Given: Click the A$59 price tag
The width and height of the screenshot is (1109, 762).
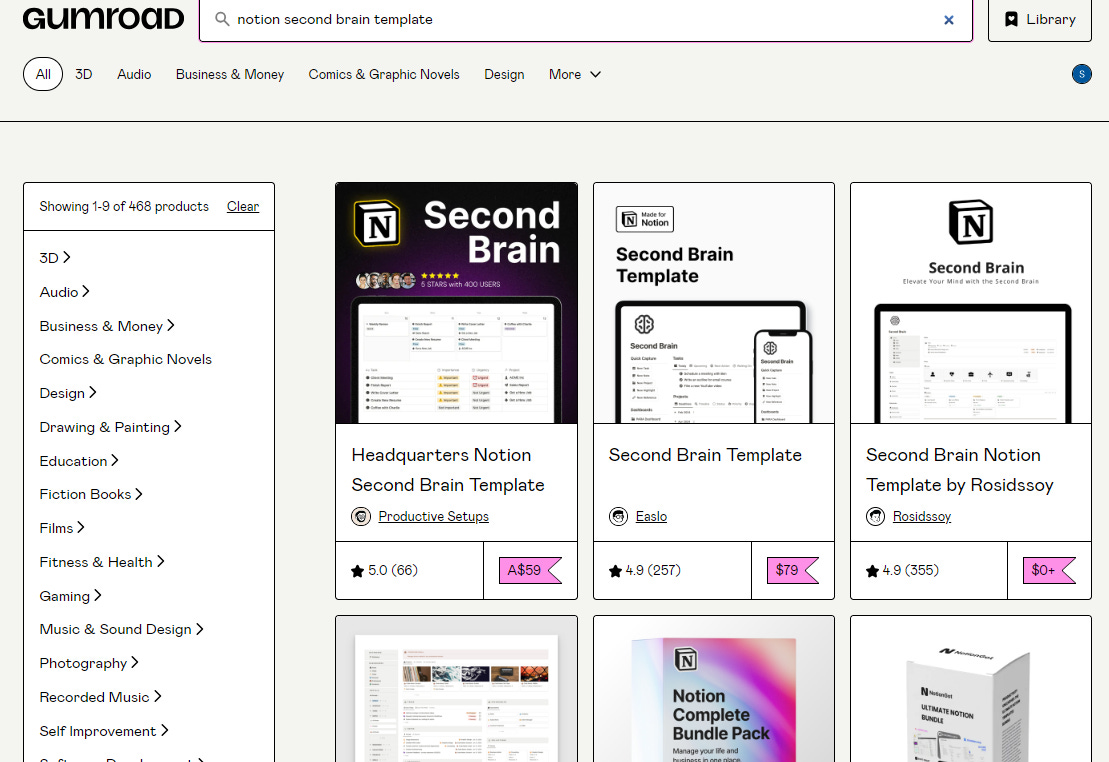Looking at the screenshot, I should [530, 570].
